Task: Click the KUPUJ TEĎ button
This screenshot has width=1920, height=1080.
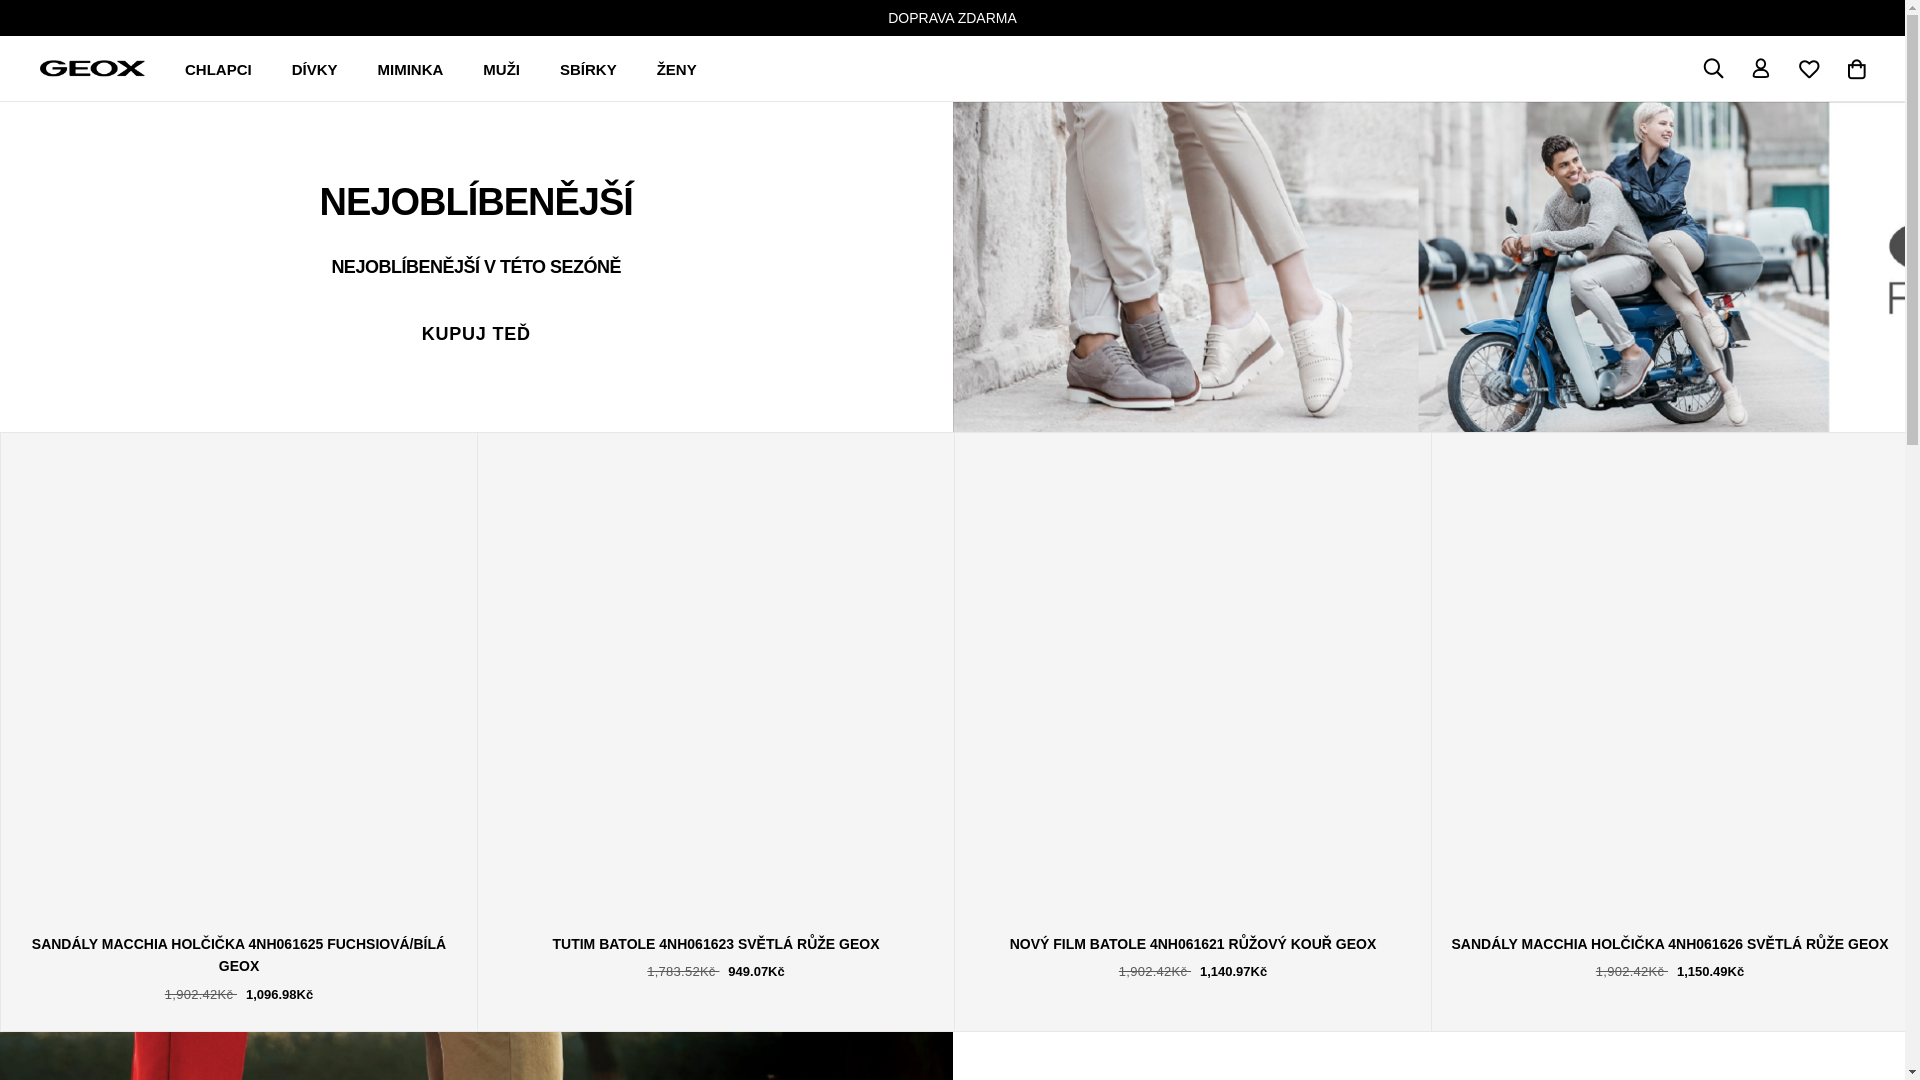Action: pyautogui.click(x=476, y=334)
